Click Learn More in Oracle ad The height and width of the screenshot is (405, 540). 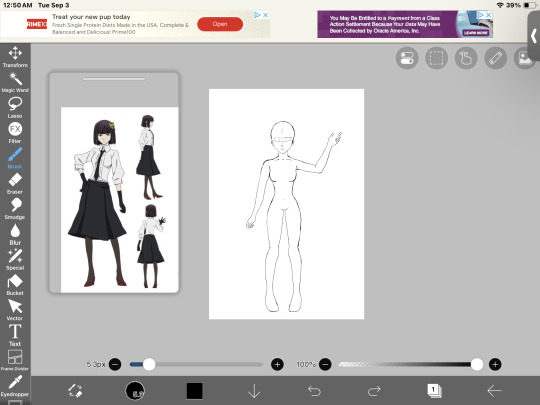point(476,33)
